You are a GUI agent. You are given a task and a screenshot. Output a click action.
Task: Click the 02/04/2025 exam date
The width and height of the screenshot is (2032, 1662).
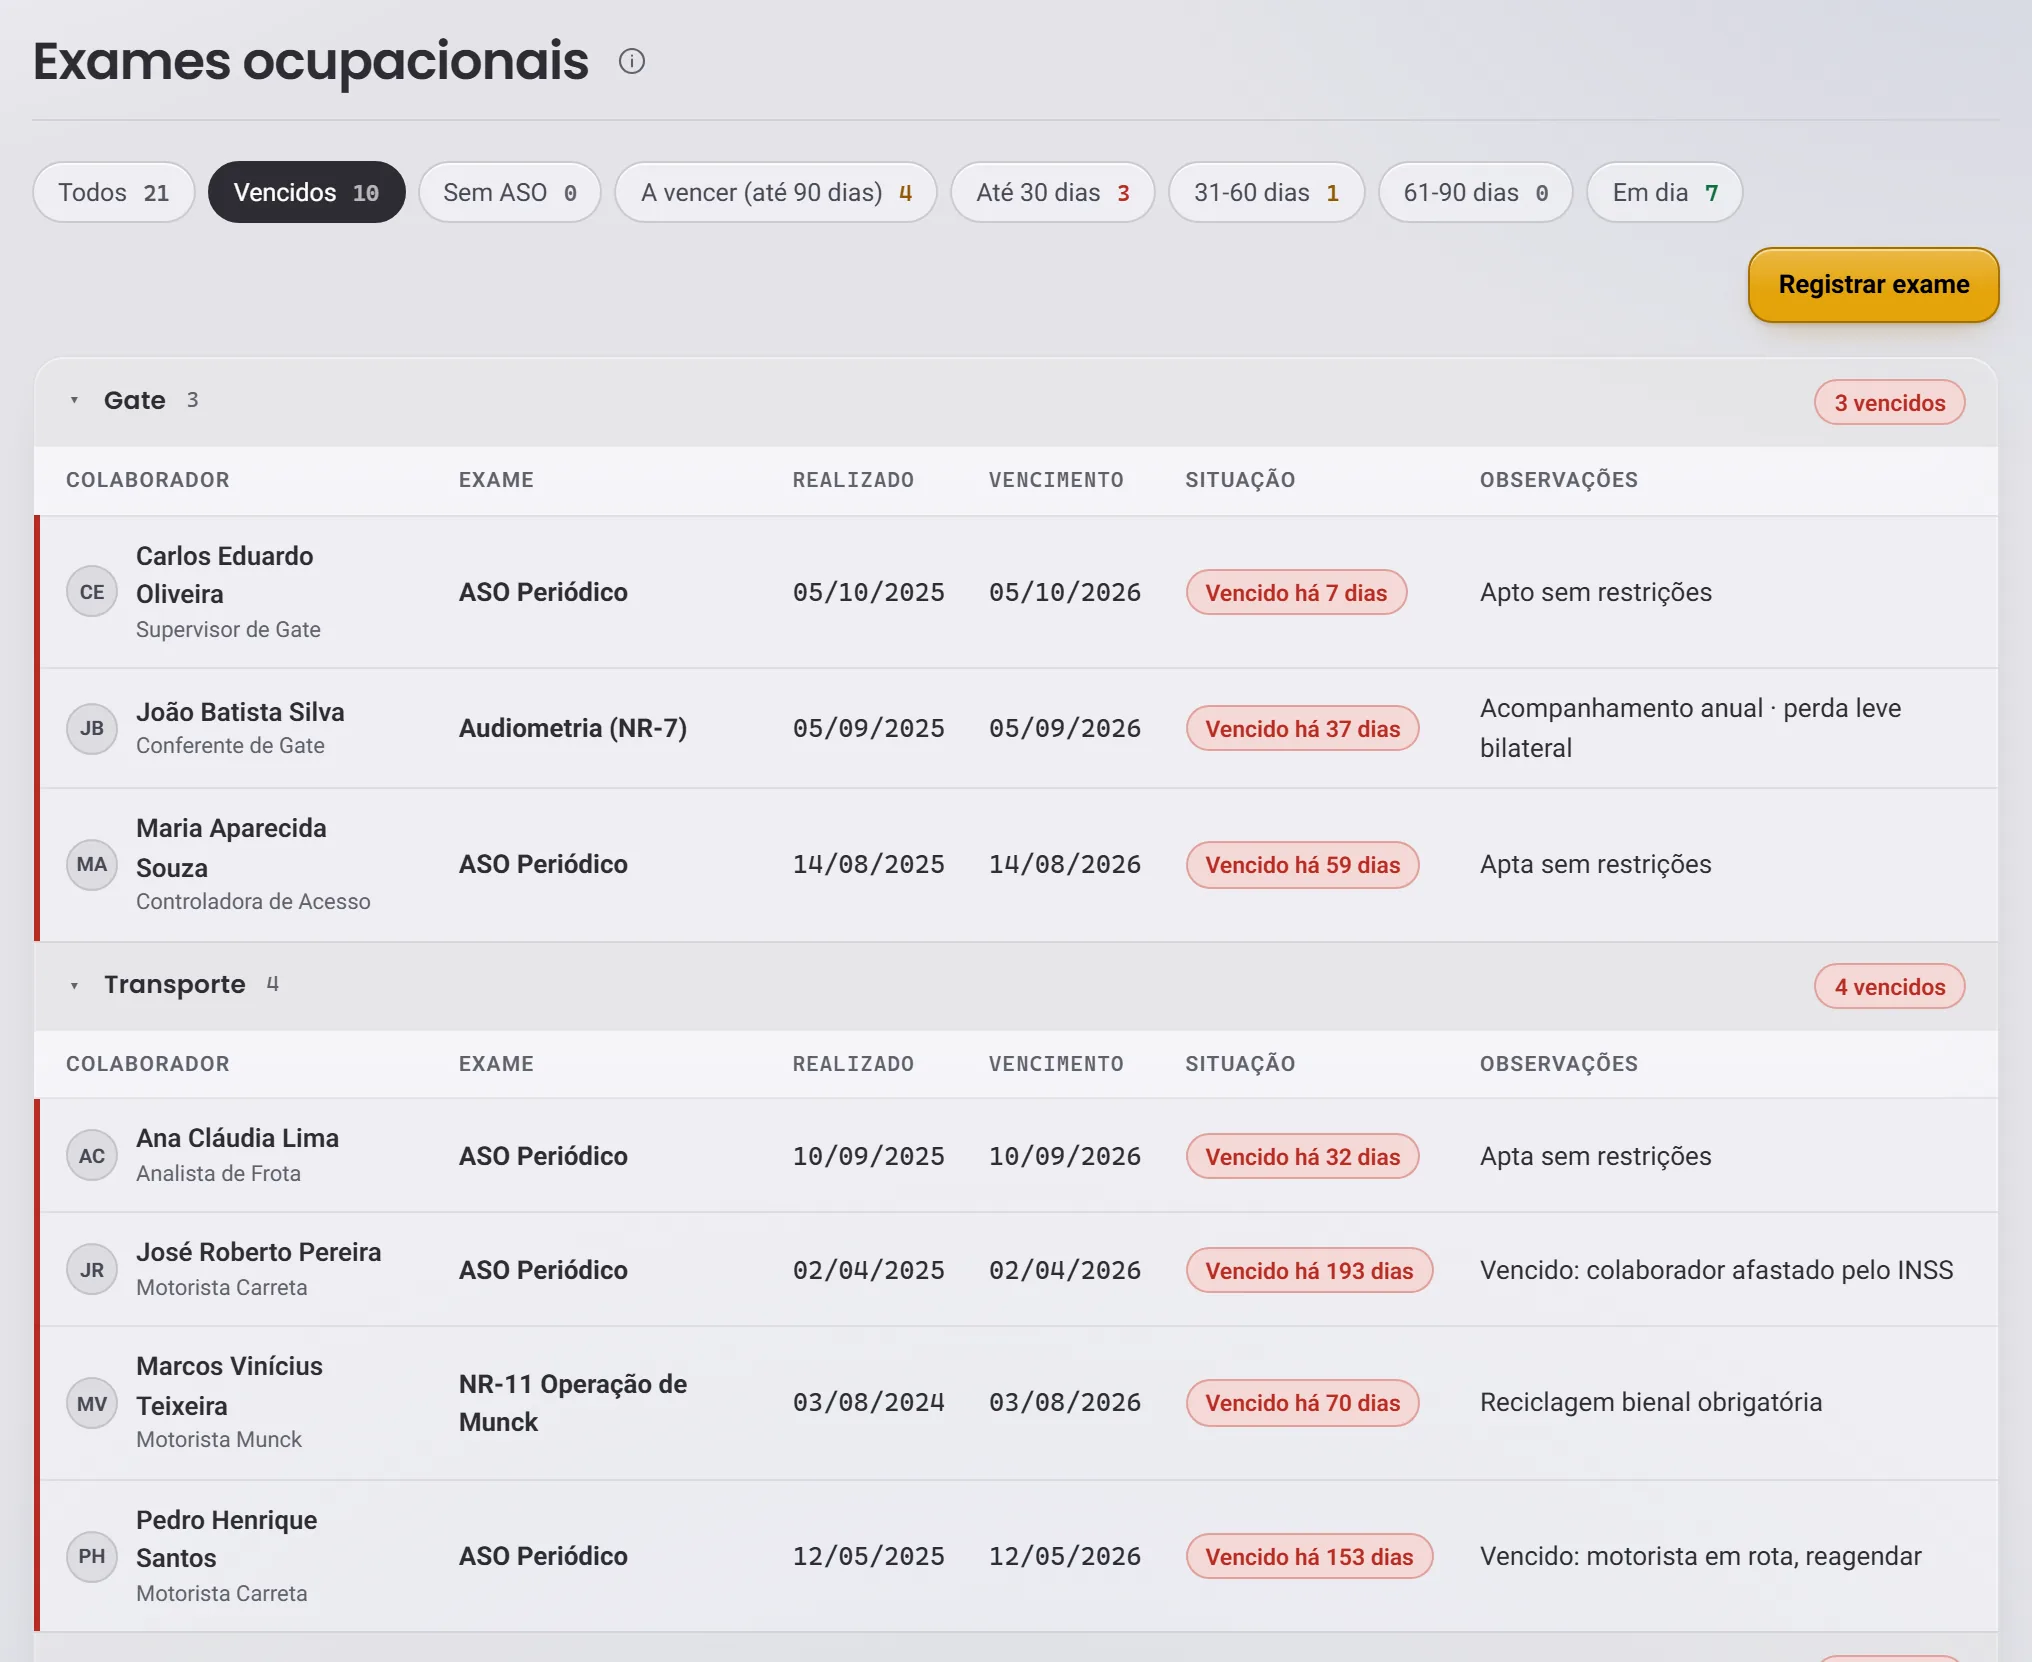[869, 1270]
